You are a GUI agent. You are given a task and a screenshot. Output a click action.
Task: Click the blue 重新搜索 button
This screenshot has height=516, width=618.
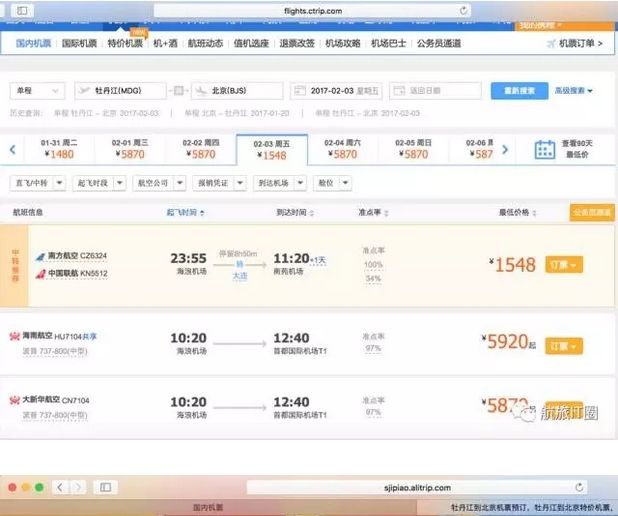[519, 91]
